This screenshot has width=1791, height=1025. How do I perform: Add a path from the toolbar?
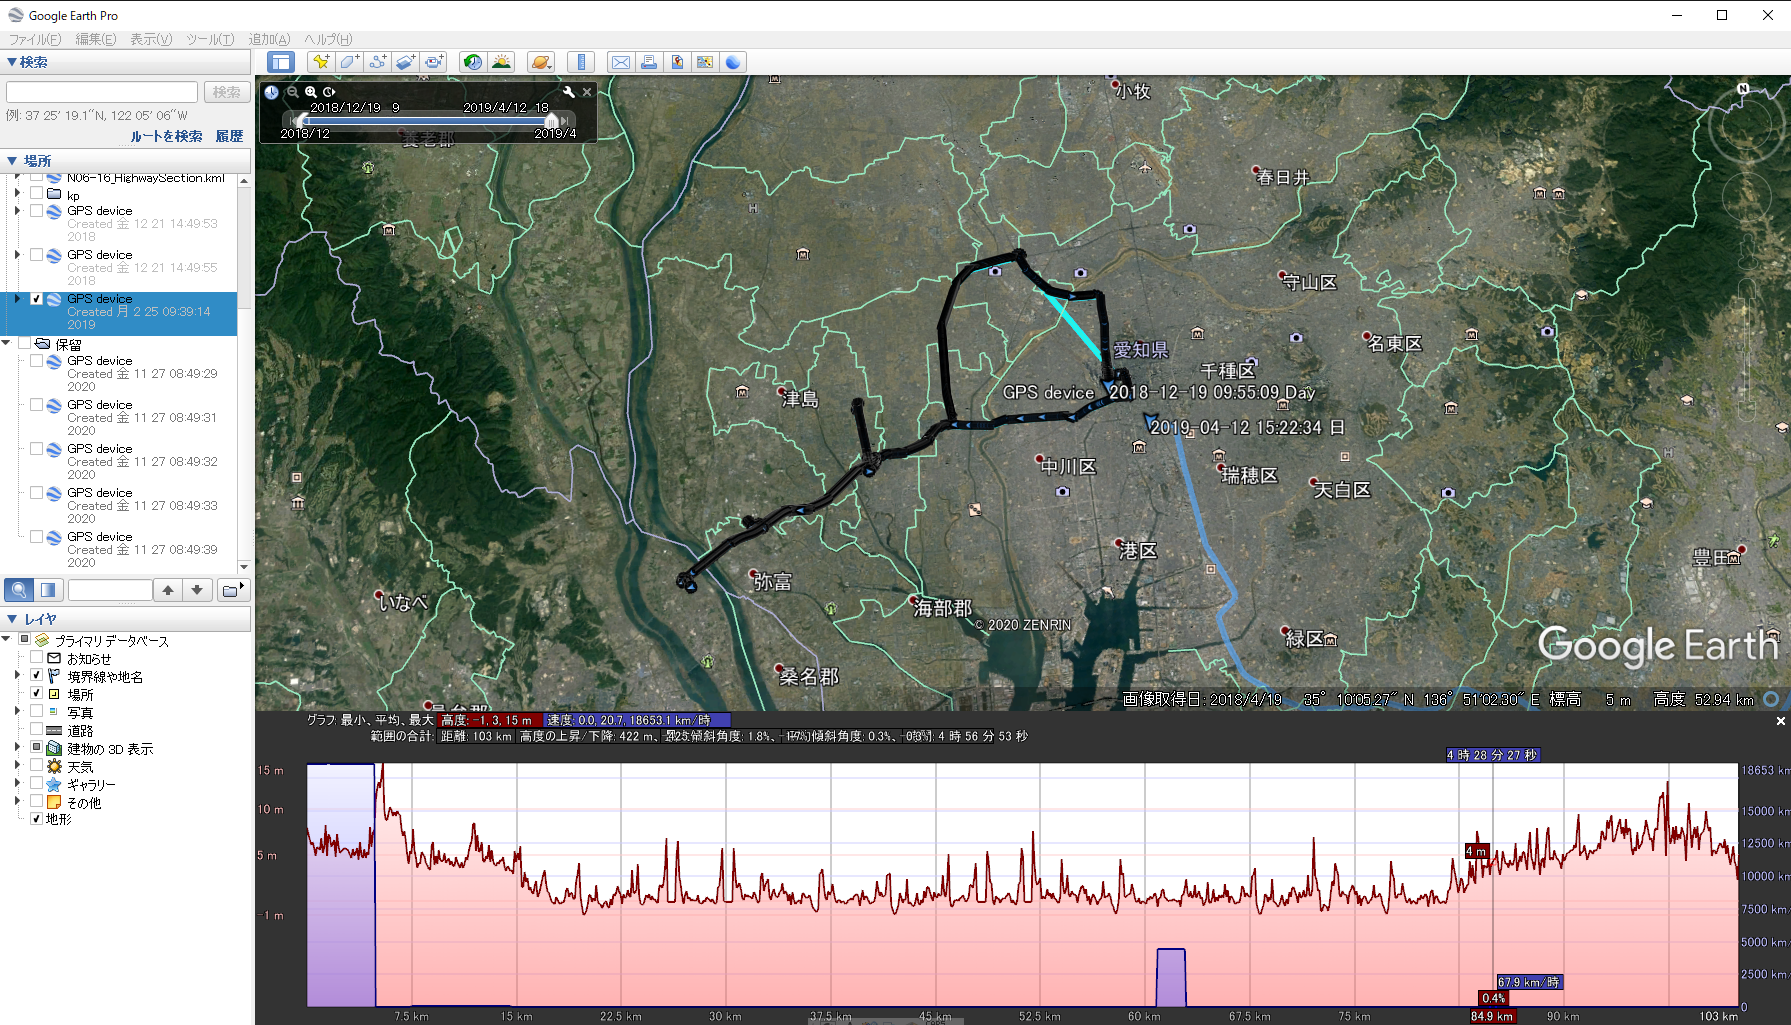pos(377,62)
